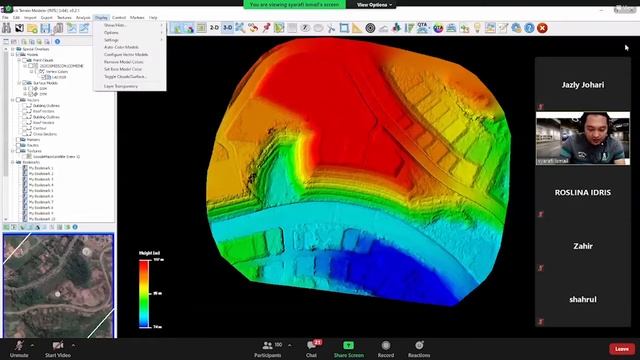Collapse the Vectors tree node
Viewport: 640px width, 360px height.
click(13, 100)
